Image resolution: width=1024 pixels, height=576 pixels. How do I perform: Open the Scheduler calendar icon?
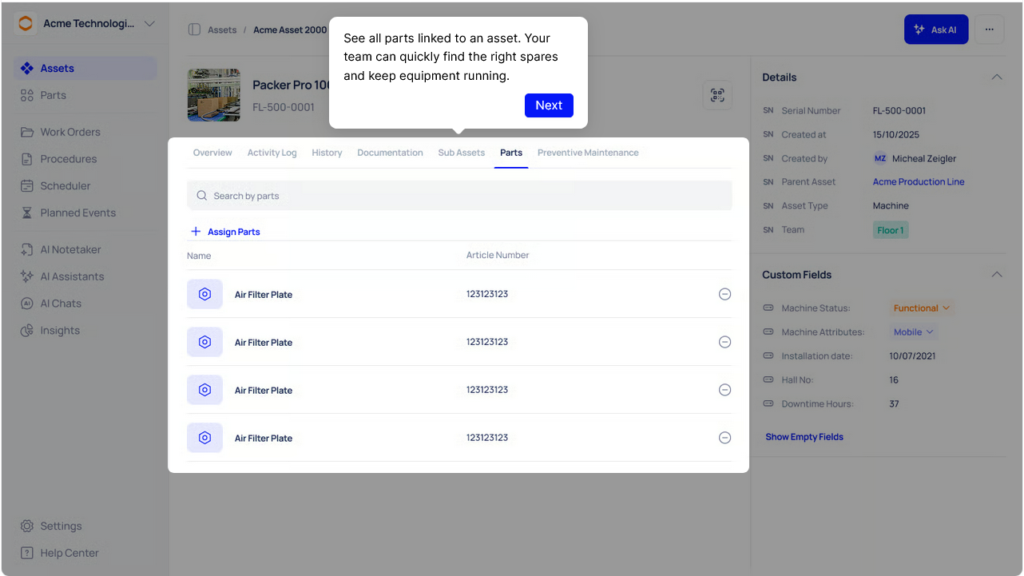27,186
